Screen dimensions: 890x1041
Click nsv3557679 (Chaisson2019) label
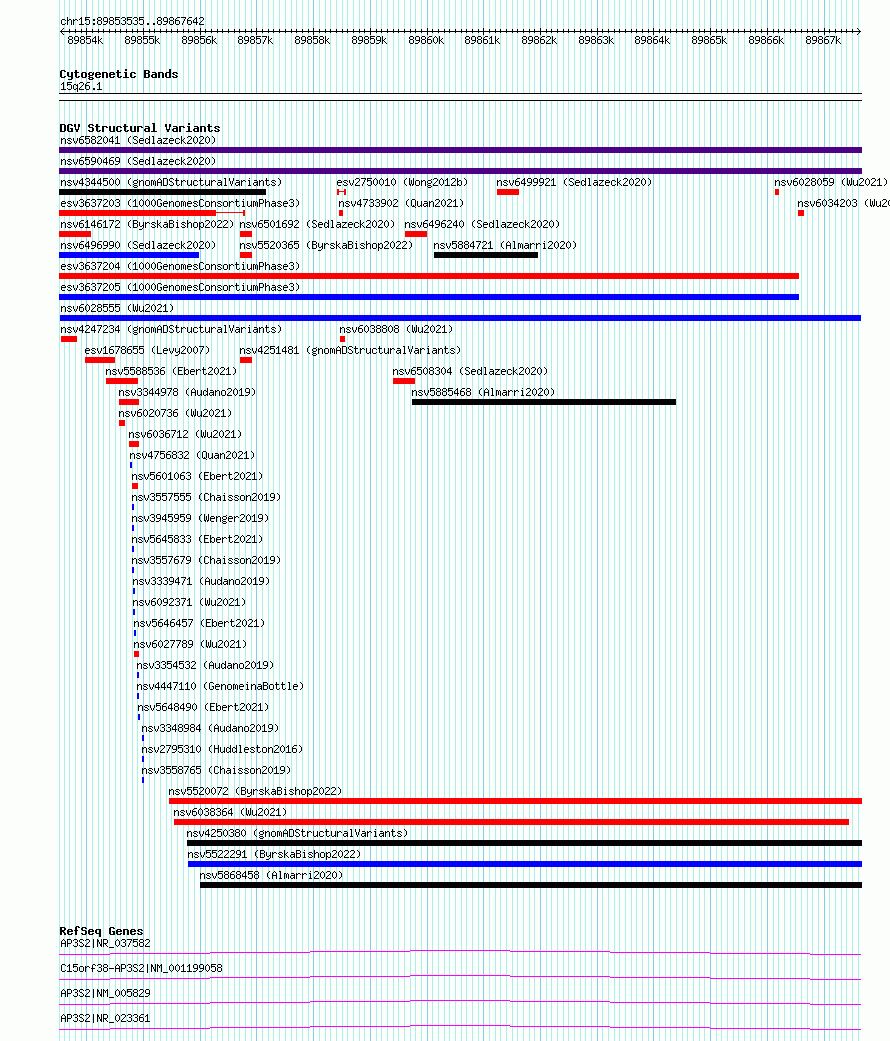click(206, 560)
